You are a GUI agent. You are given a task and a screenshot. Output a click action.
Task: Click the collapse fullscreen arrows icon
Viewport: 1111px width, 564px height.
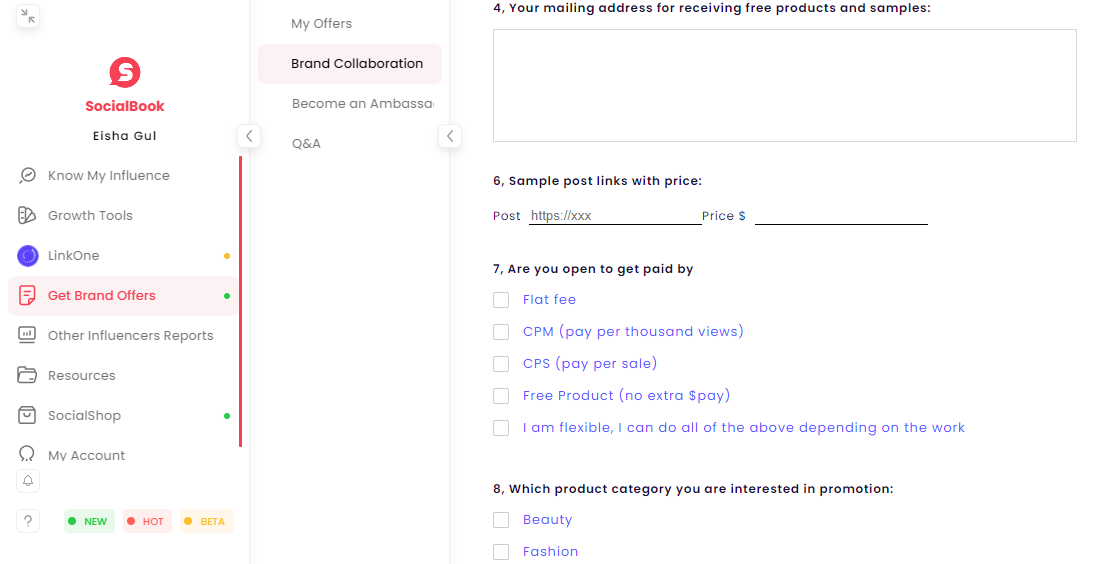click(28, 16)
